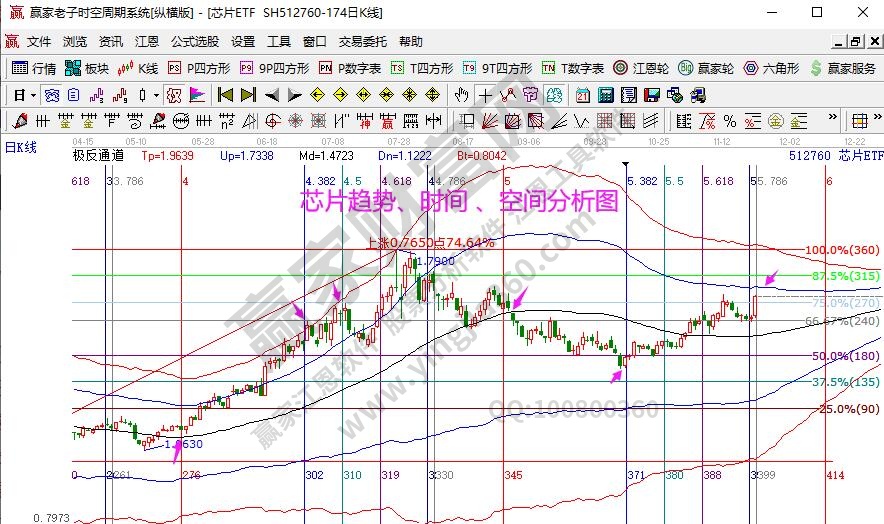Toggle the crosshair cursor tool
884x524 pixels.
[485, 95]
